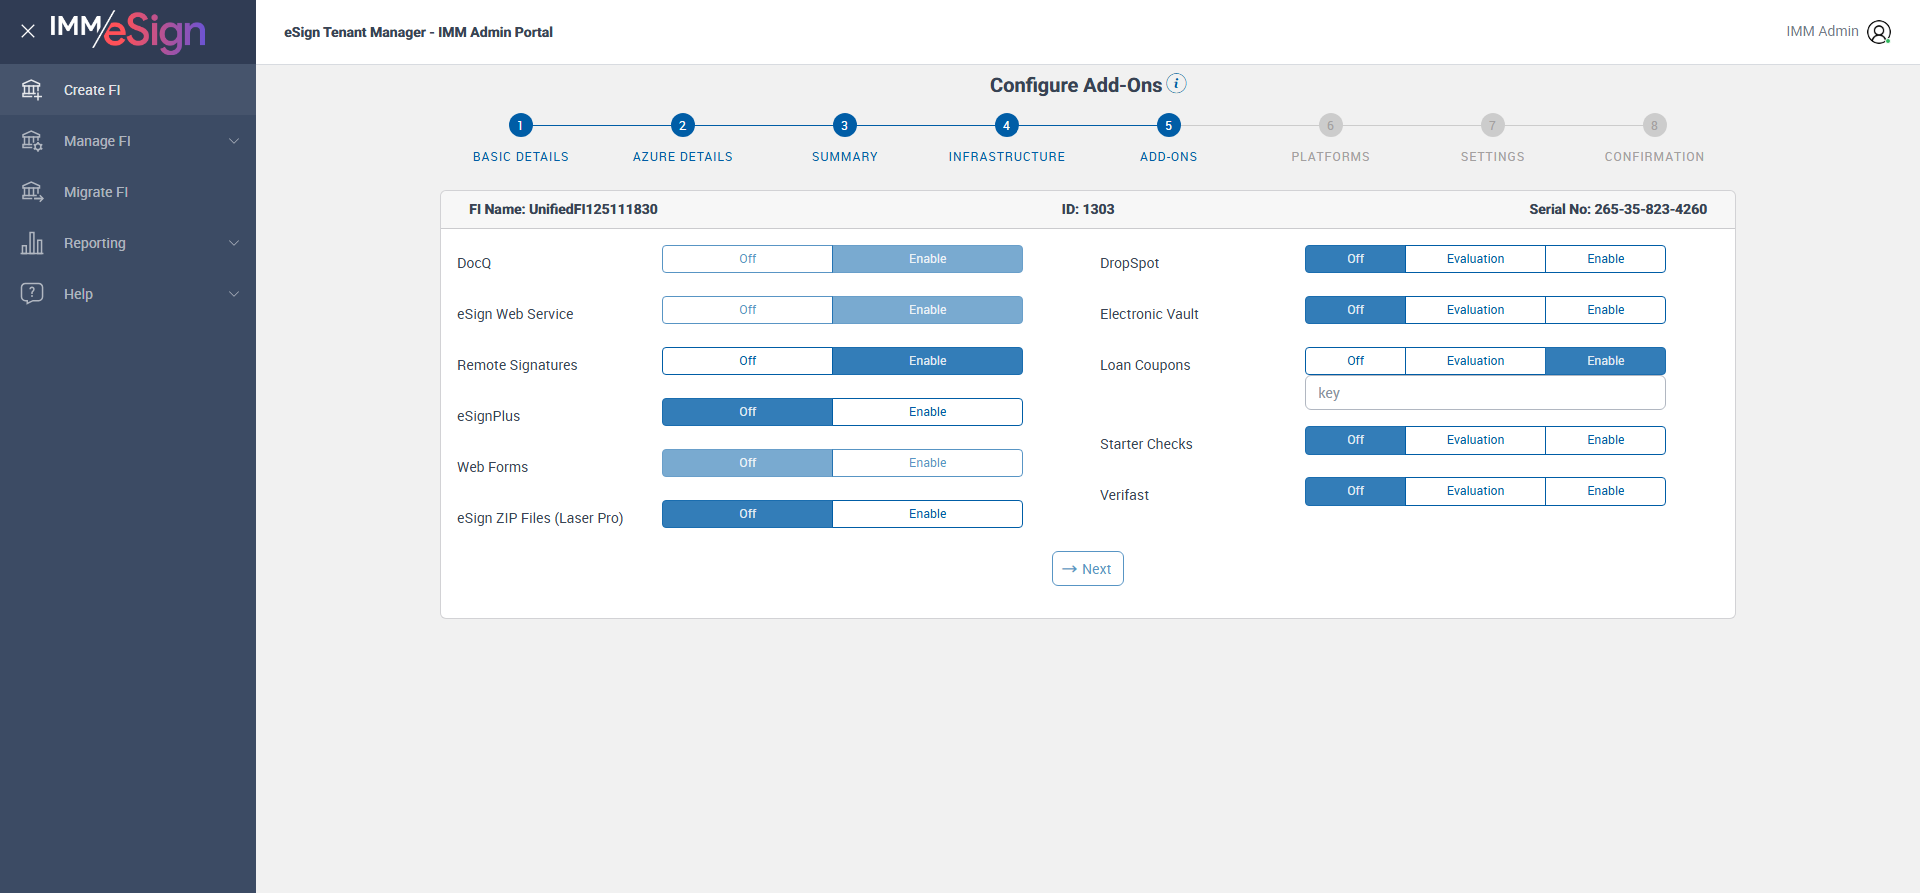Focus the Loan Coupons key field
This screenshot has width=1920, height=893.
(1485, 393)
